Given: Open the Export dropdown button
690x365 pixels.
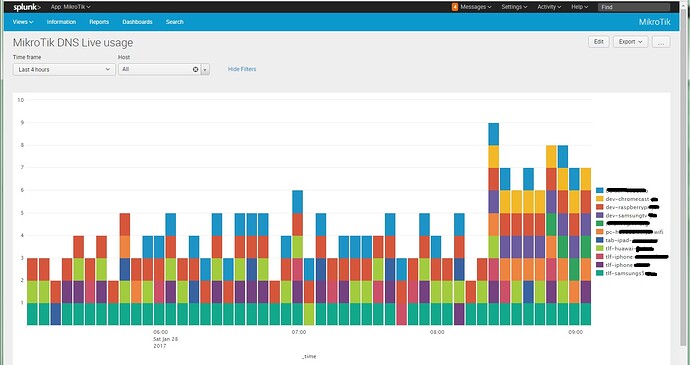Looking at the screenshot, I should [630, 42].
